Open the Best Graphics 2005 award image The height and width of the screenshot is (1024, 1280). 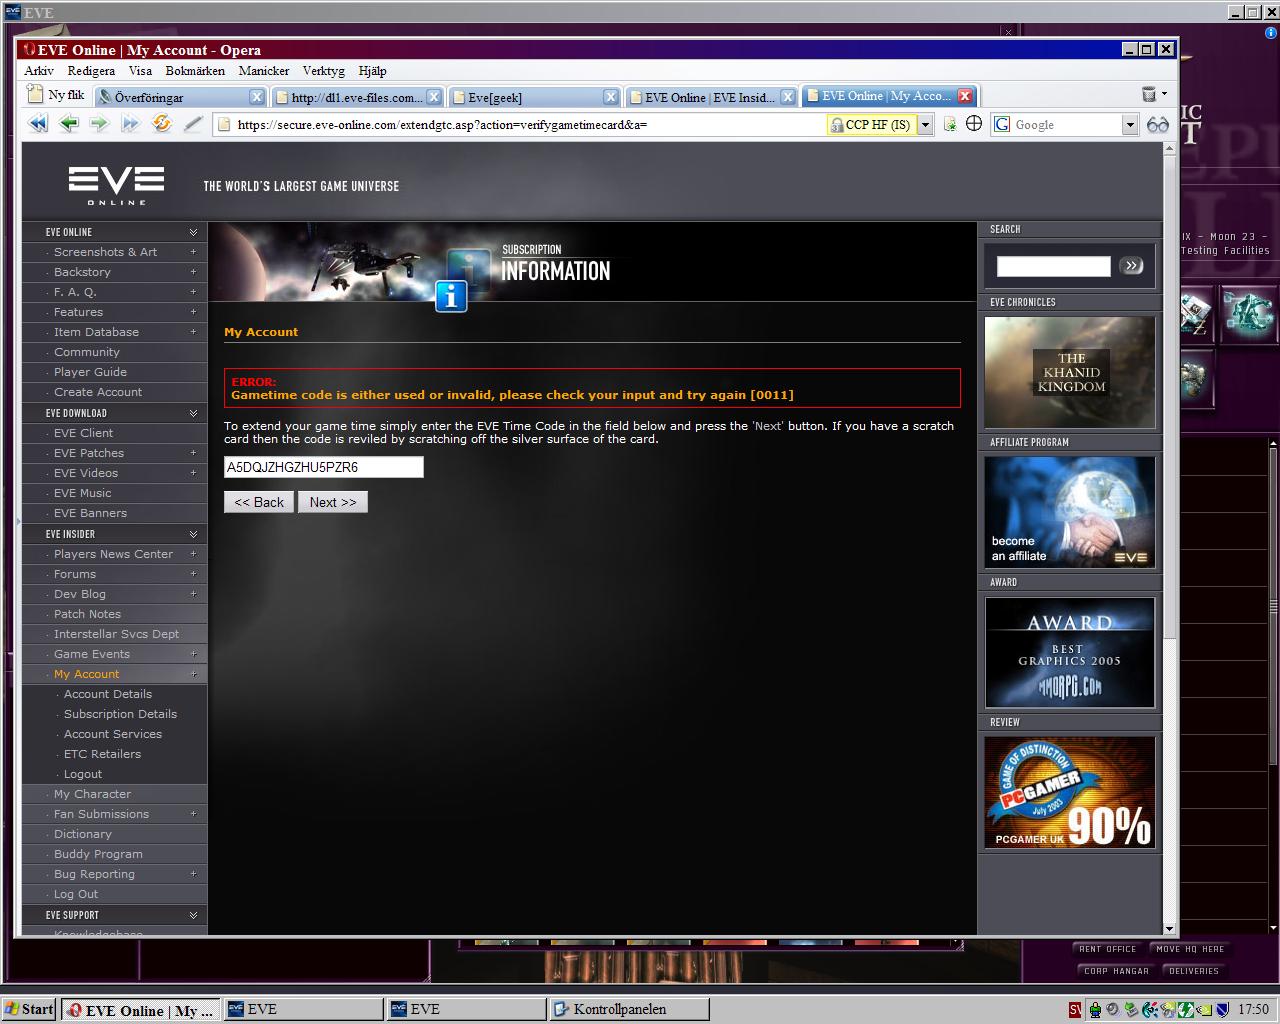tap(1070, 652)
